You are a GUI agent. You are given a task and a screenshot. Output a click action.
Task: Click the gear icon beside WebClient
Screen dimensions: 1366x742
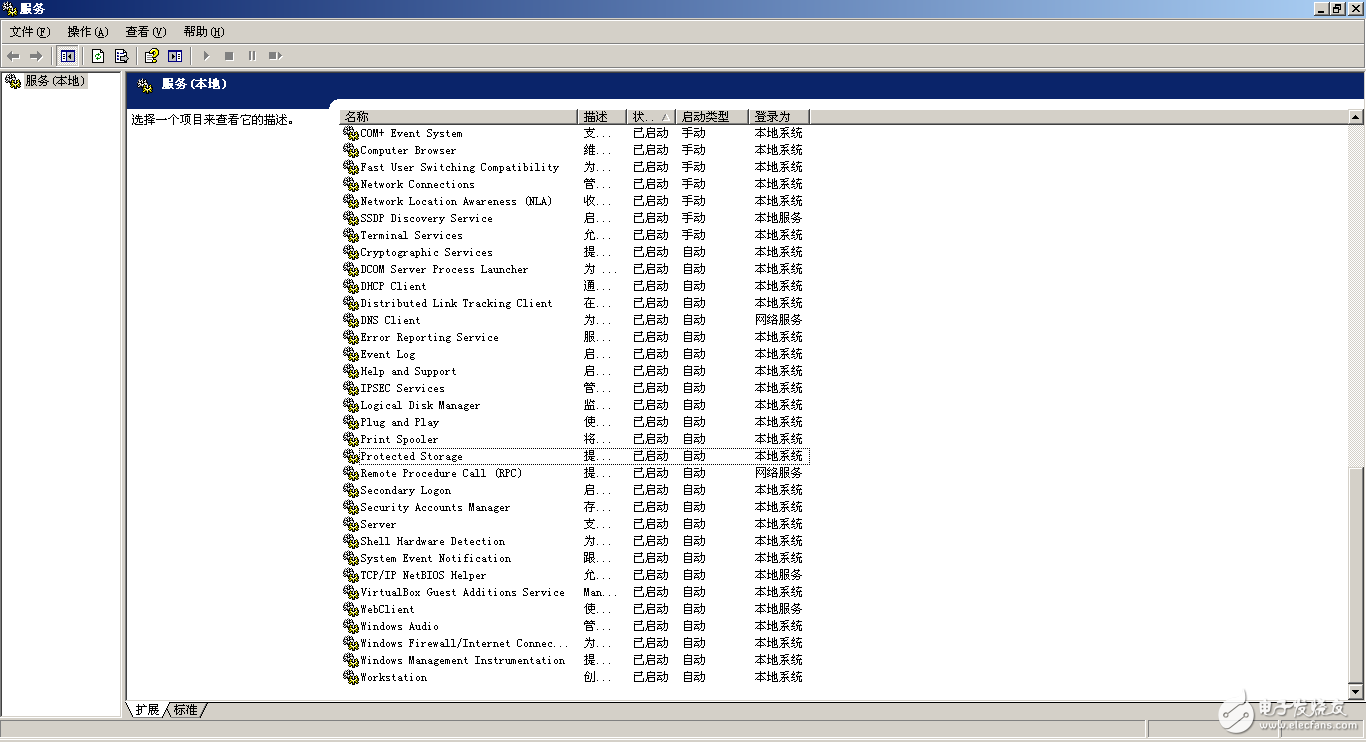pos(350,609)
